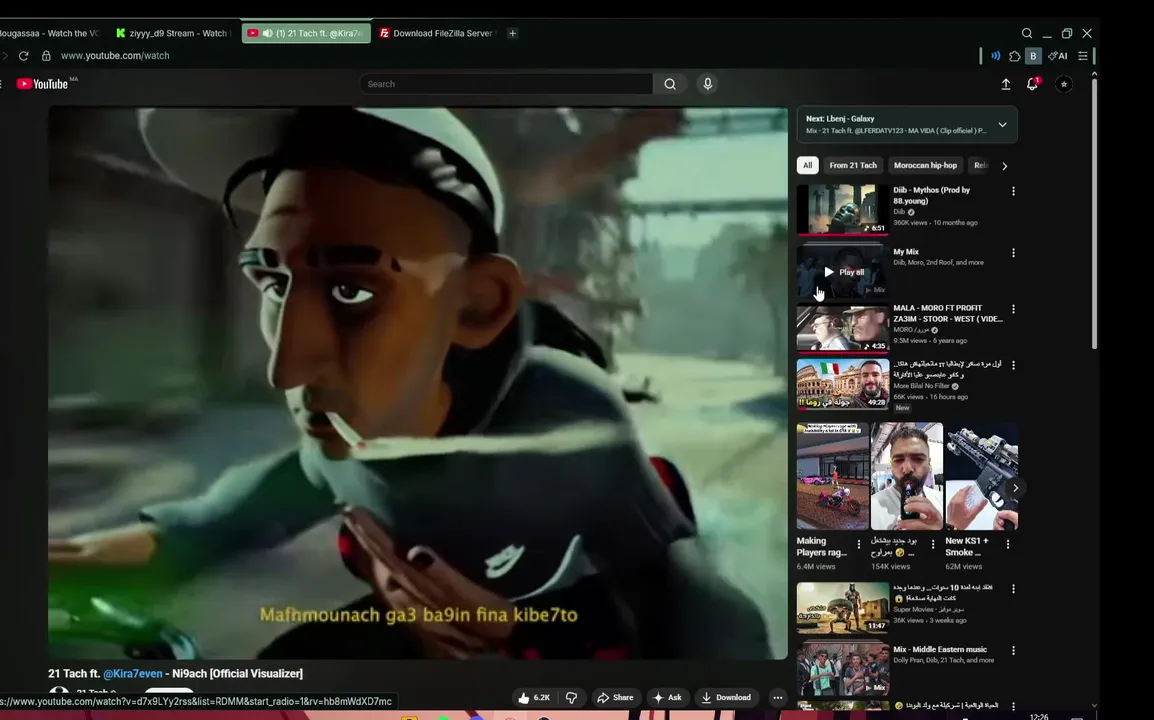Open MALA - MORO FT PROFIT thumbnail
1154x720 pixels.
pos(843,328)
